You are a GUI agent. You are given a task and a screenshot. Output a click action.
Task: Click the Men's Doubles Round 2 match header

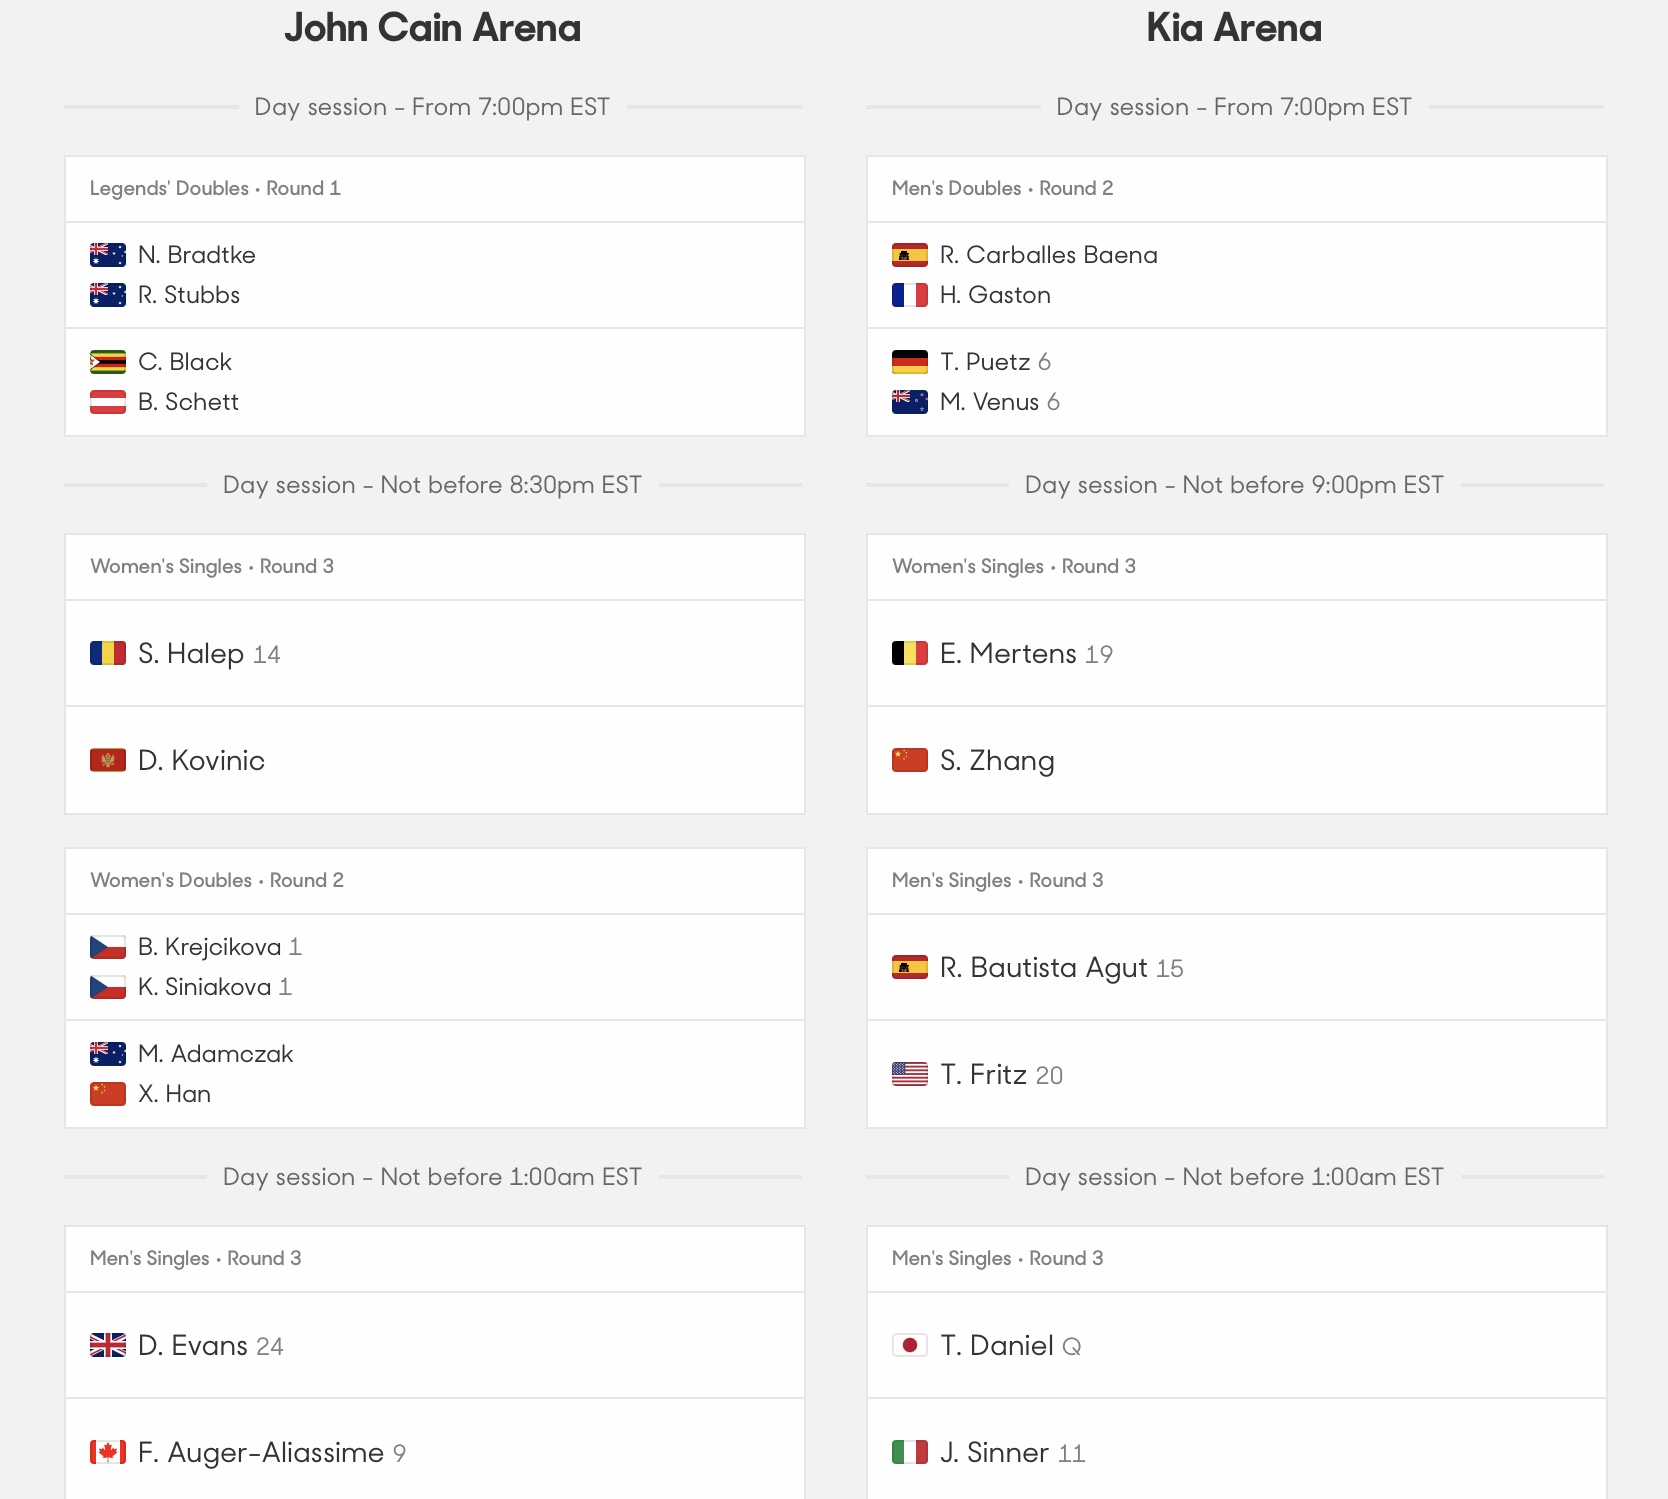pyautogui.click(x=1237, y=189)
